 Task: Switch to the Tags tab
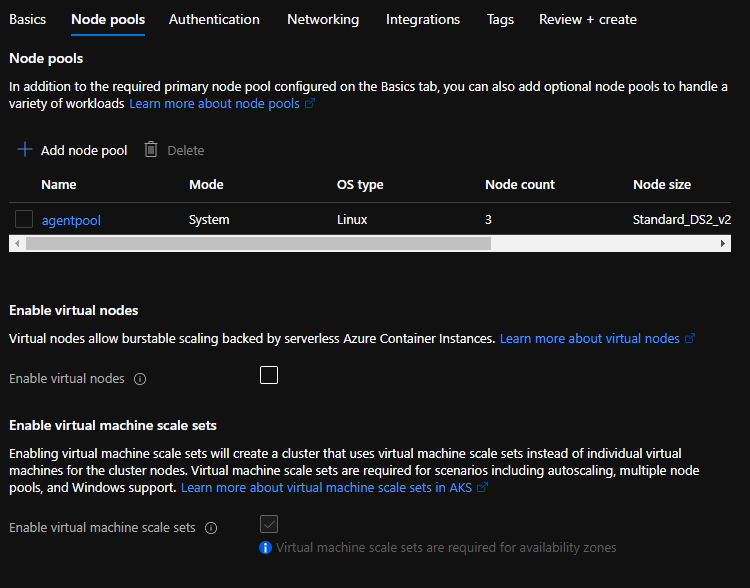(x=500, y=19)
